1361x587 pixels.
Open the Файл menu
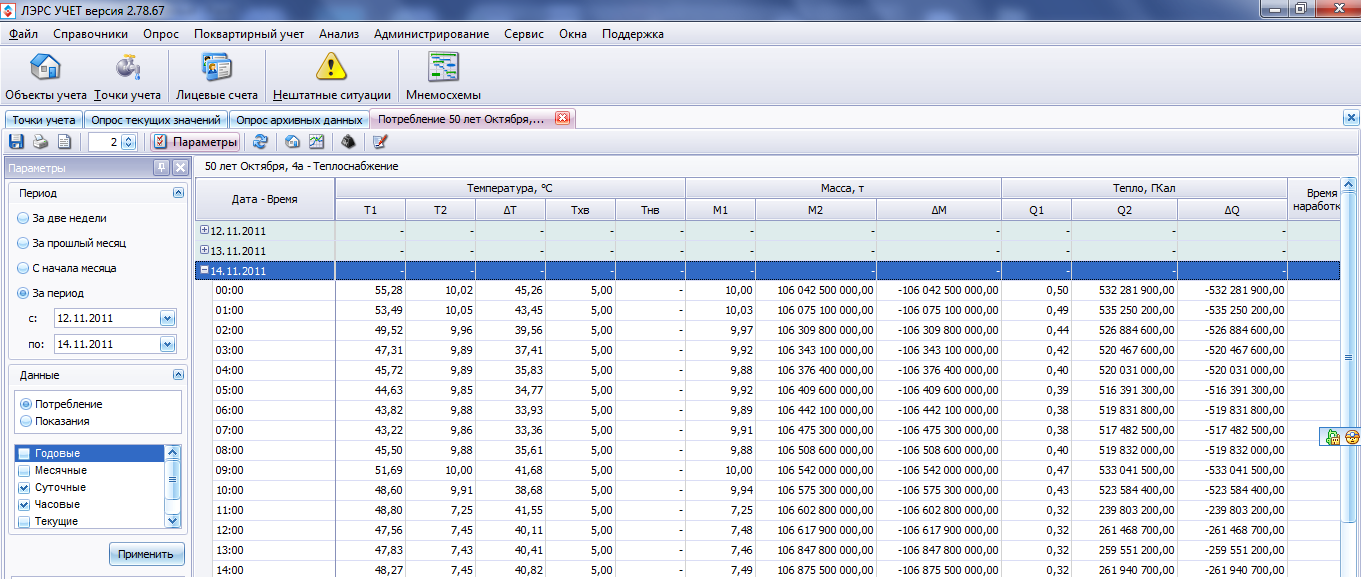(22, 34)
